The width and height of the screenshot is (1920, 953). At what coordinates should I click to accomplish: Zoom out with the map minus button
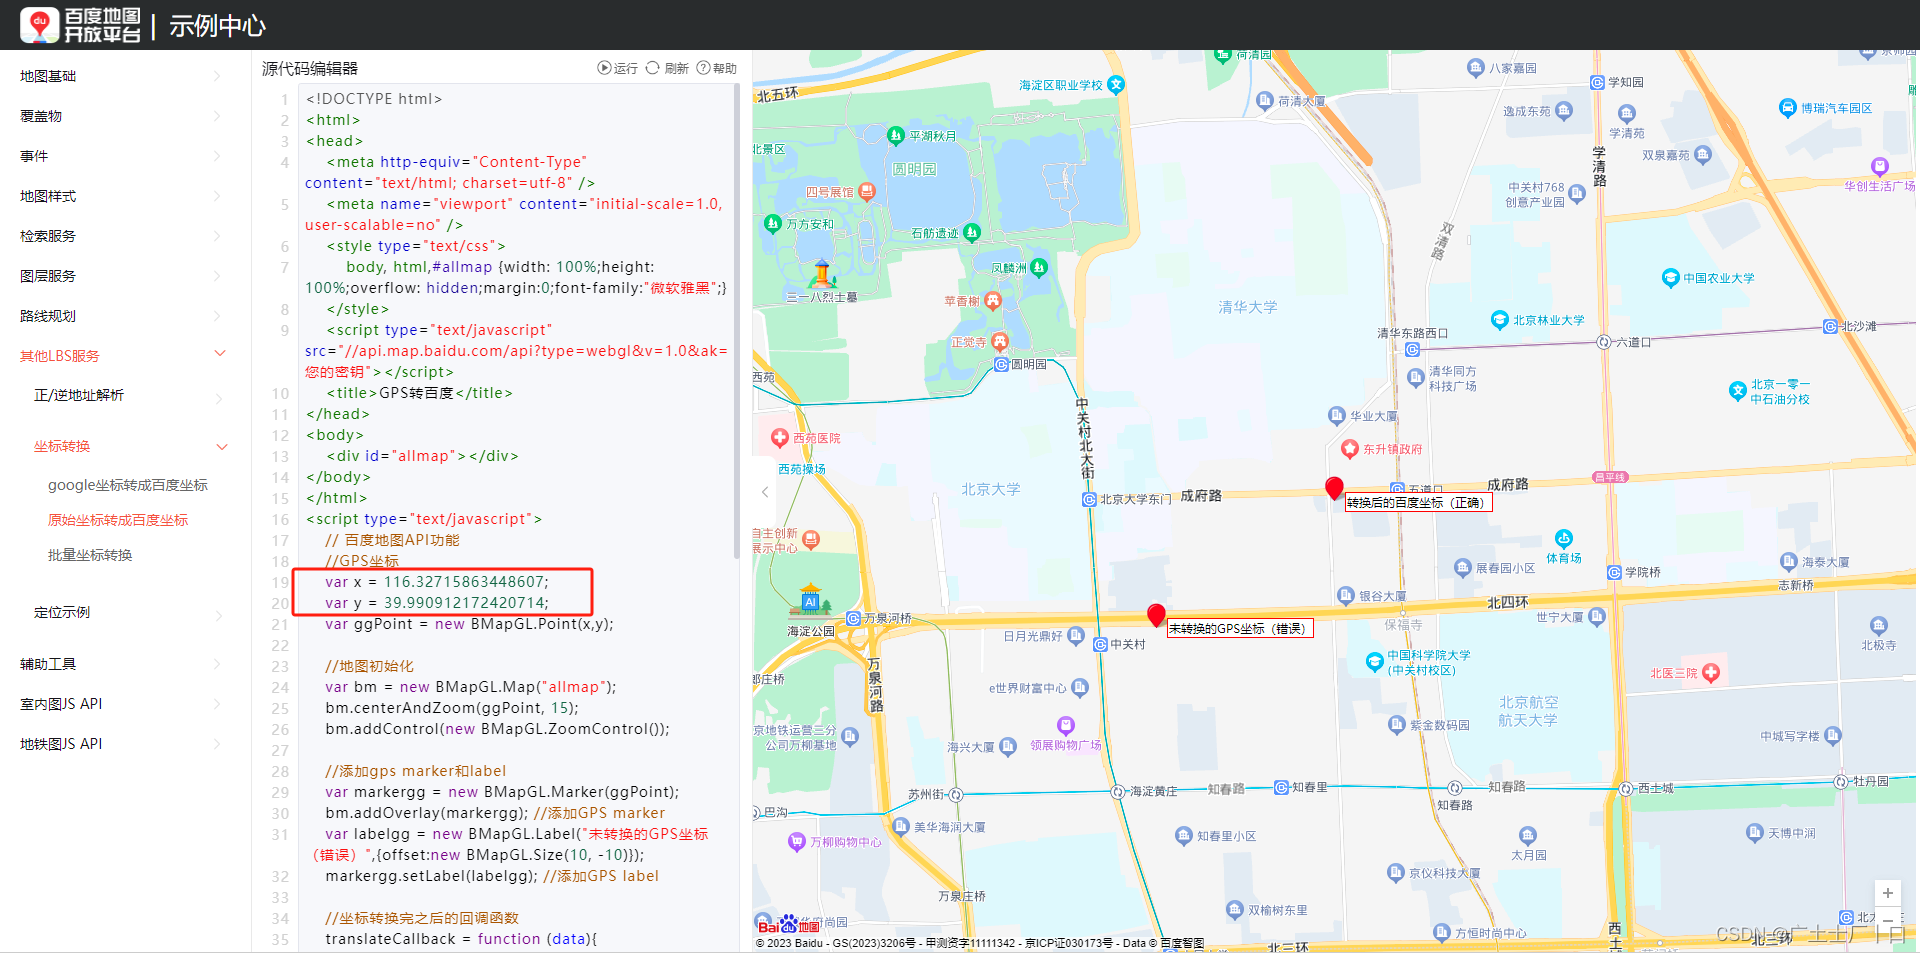pos(1887,919)
